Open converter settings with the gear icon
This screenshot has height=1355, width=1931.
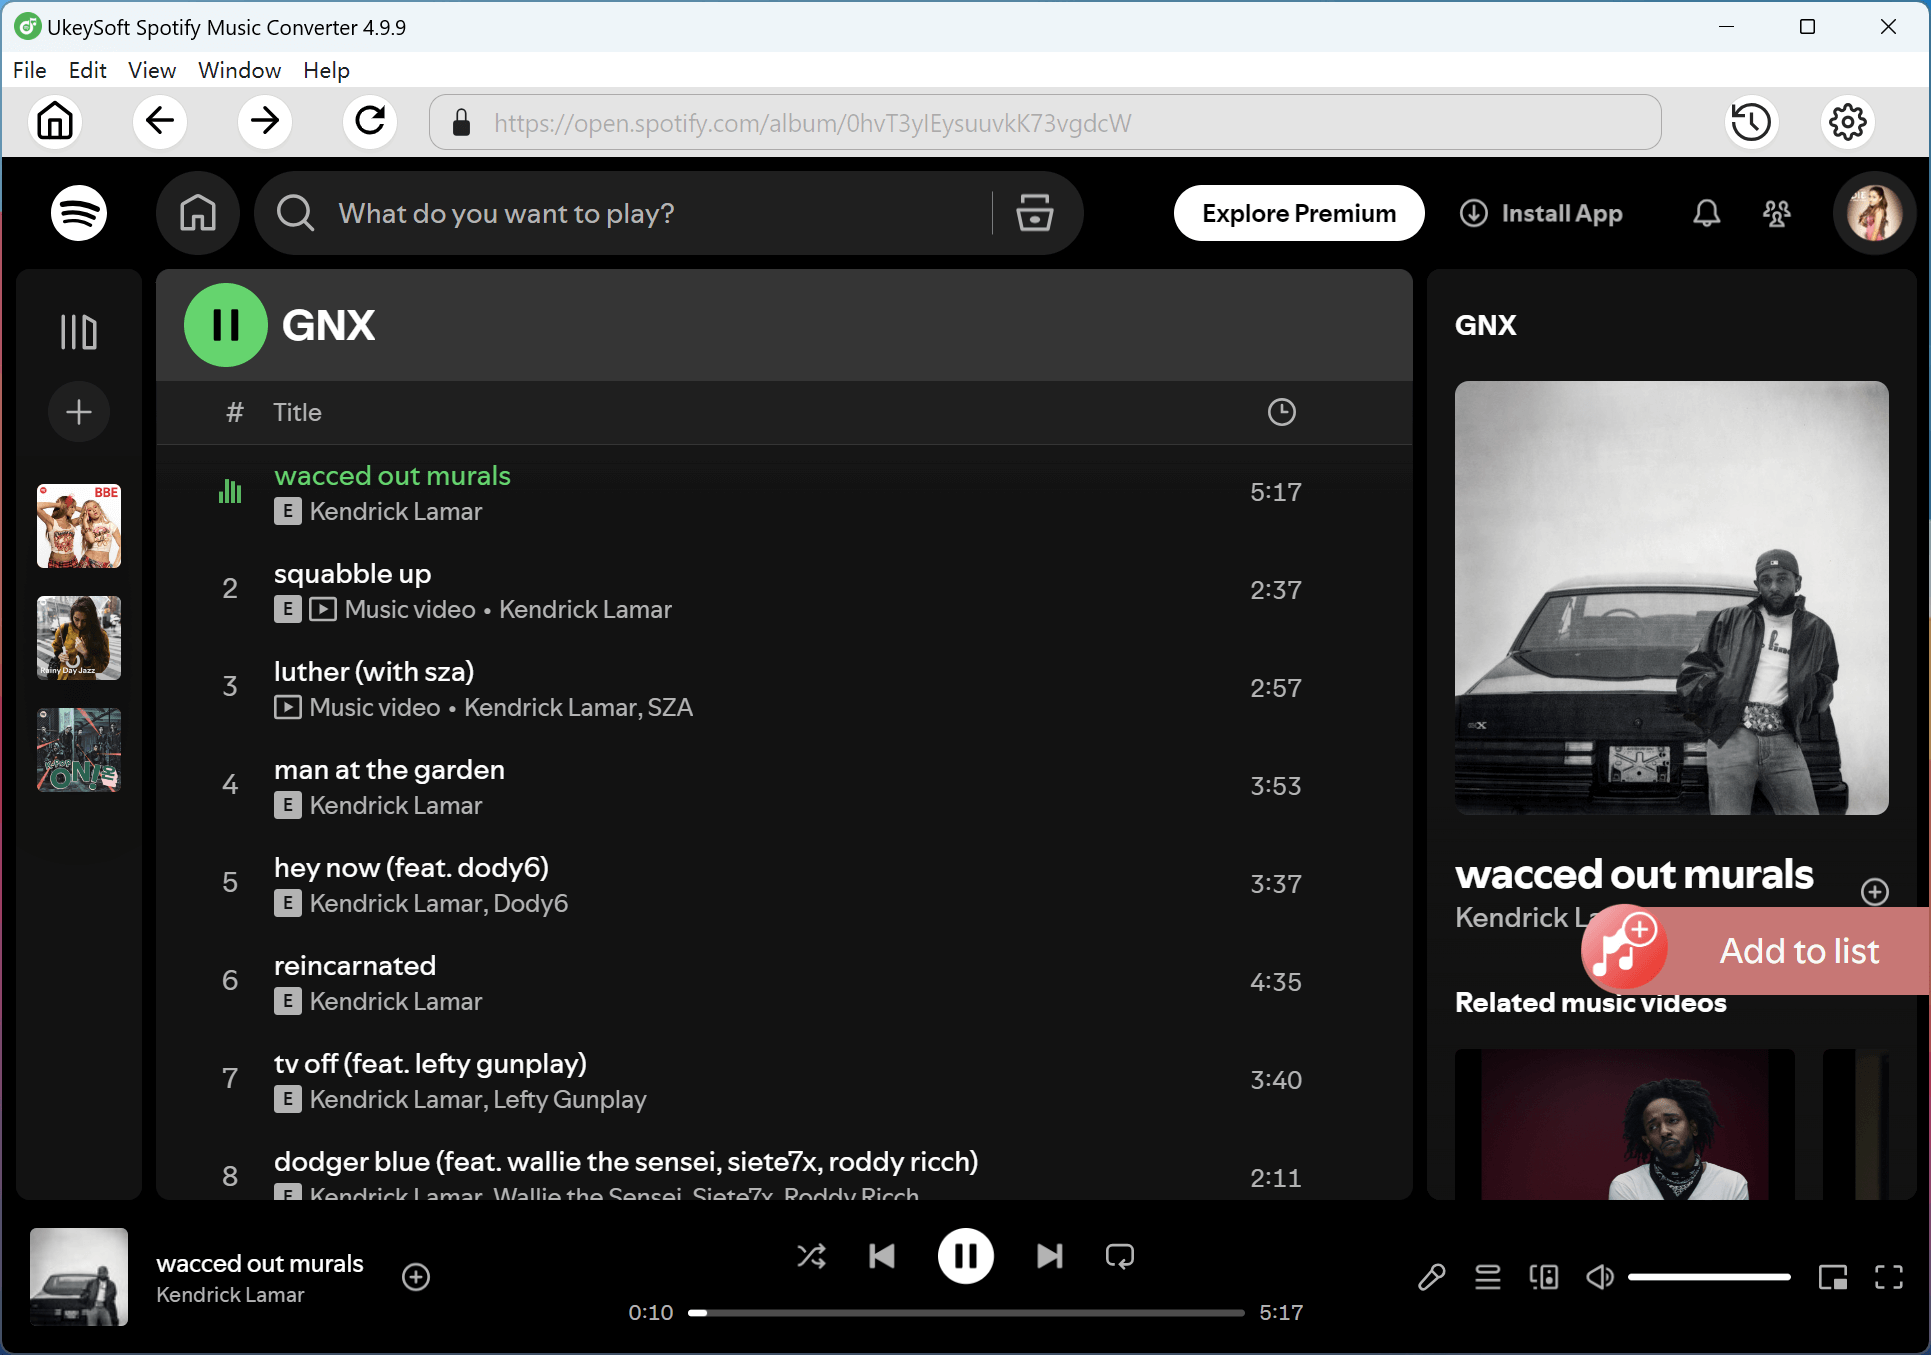[1847, 122]
